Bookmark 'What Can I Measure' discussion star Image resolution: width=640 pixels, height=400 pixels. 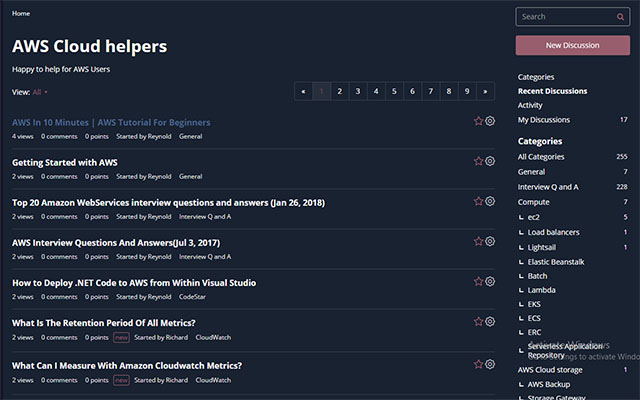pyautogui.click(x=478, y=364)
